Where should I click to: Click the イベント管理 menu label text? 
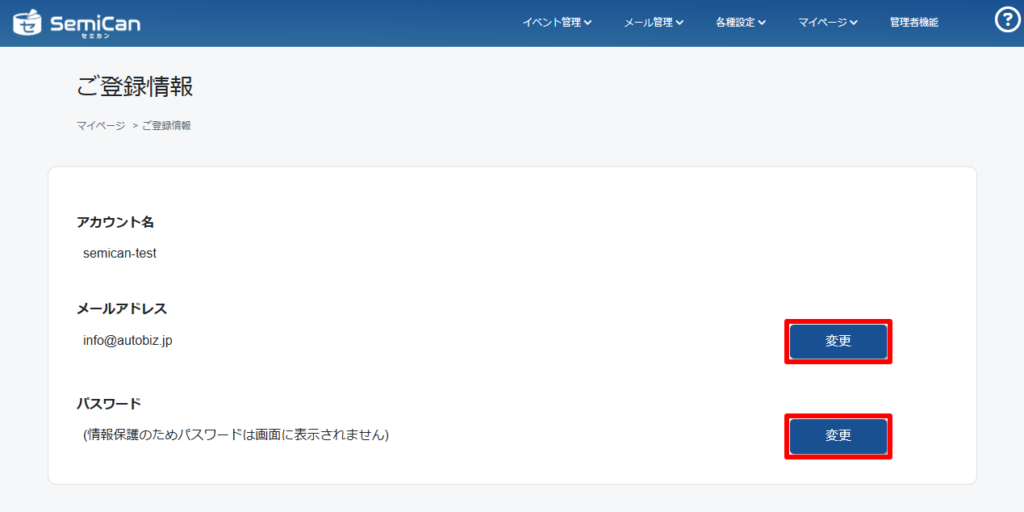pos(551,22)
